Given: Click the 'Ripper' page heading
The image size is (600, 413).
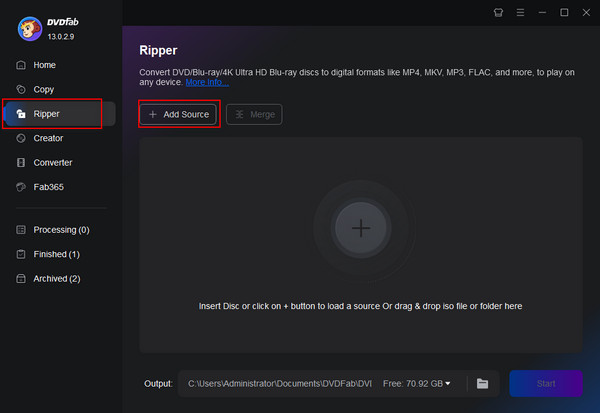Looking at the screenshot, I should click(x=158, y=50).
